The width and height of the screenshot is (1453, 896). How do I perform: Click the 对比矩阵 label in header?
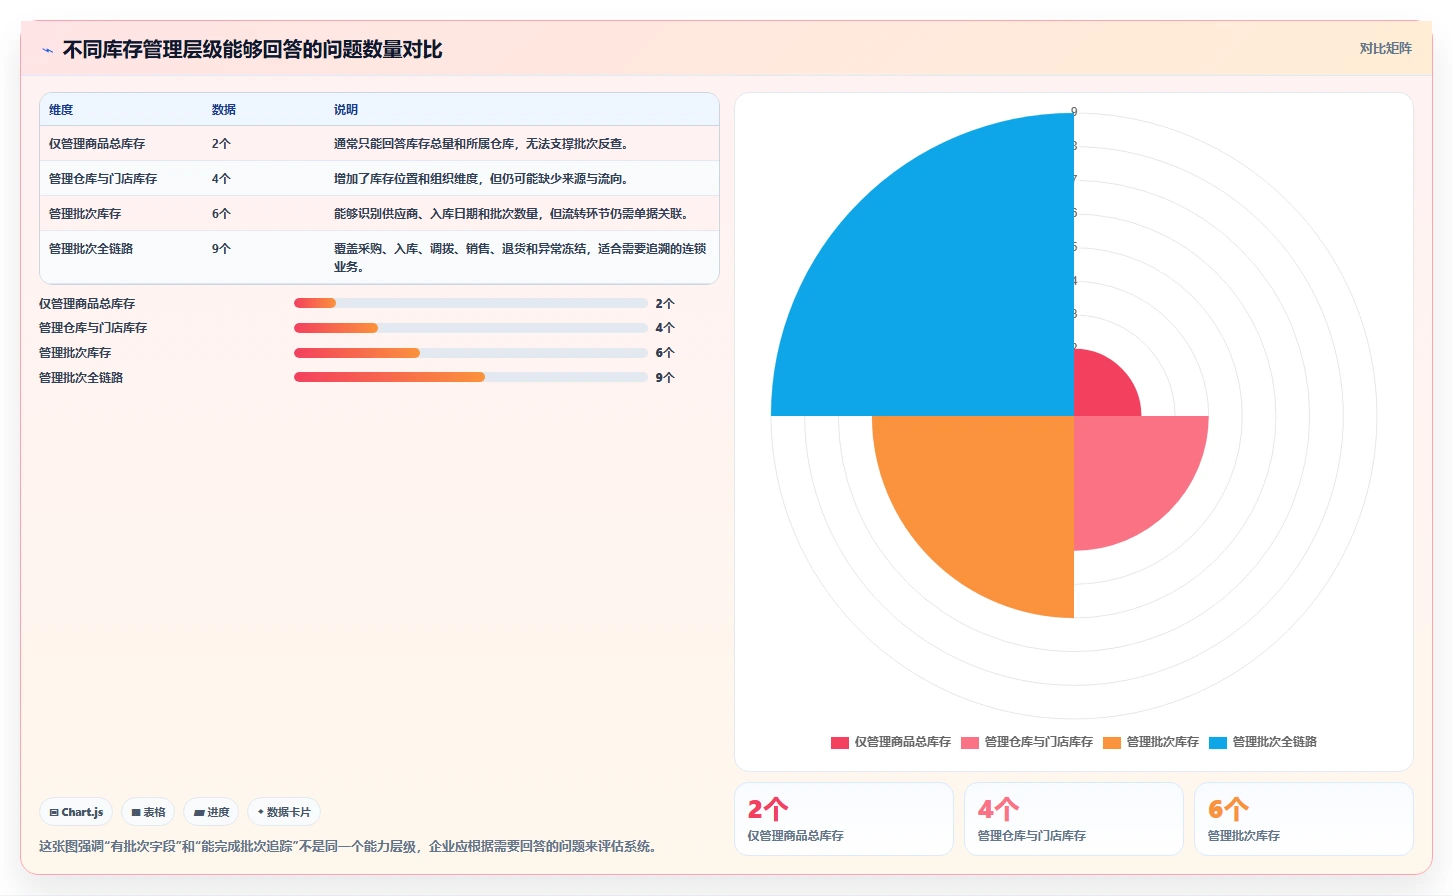pyautogui.click(x=1385, y=48)
